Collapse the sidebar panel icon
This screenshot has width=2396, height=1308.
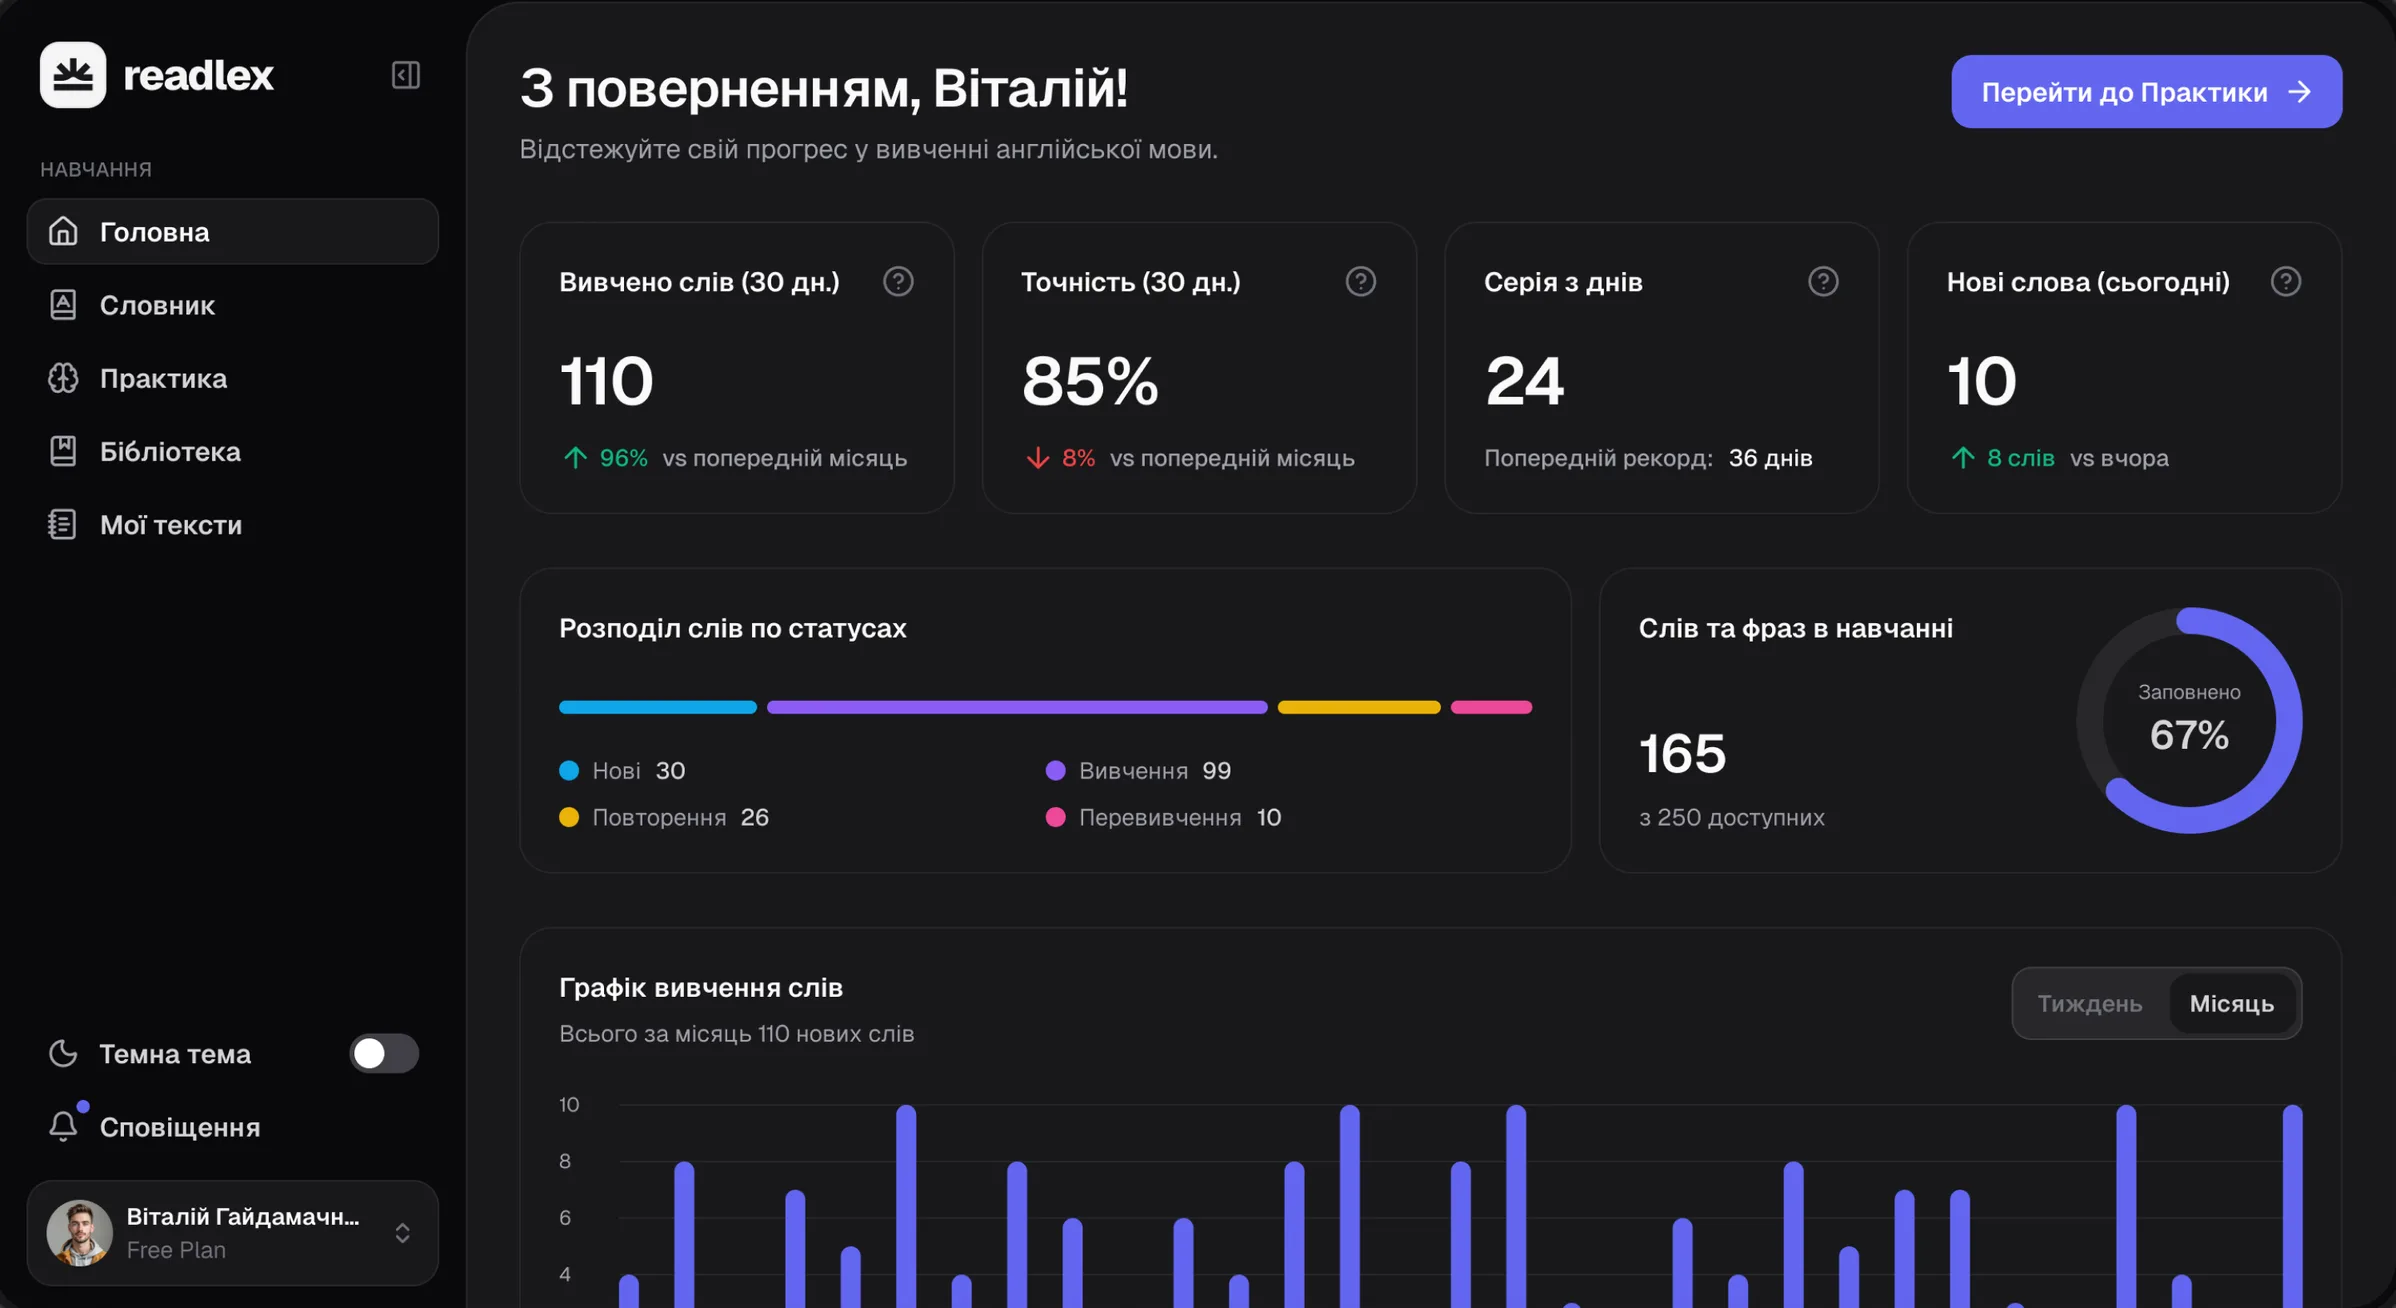coord(405,75)
